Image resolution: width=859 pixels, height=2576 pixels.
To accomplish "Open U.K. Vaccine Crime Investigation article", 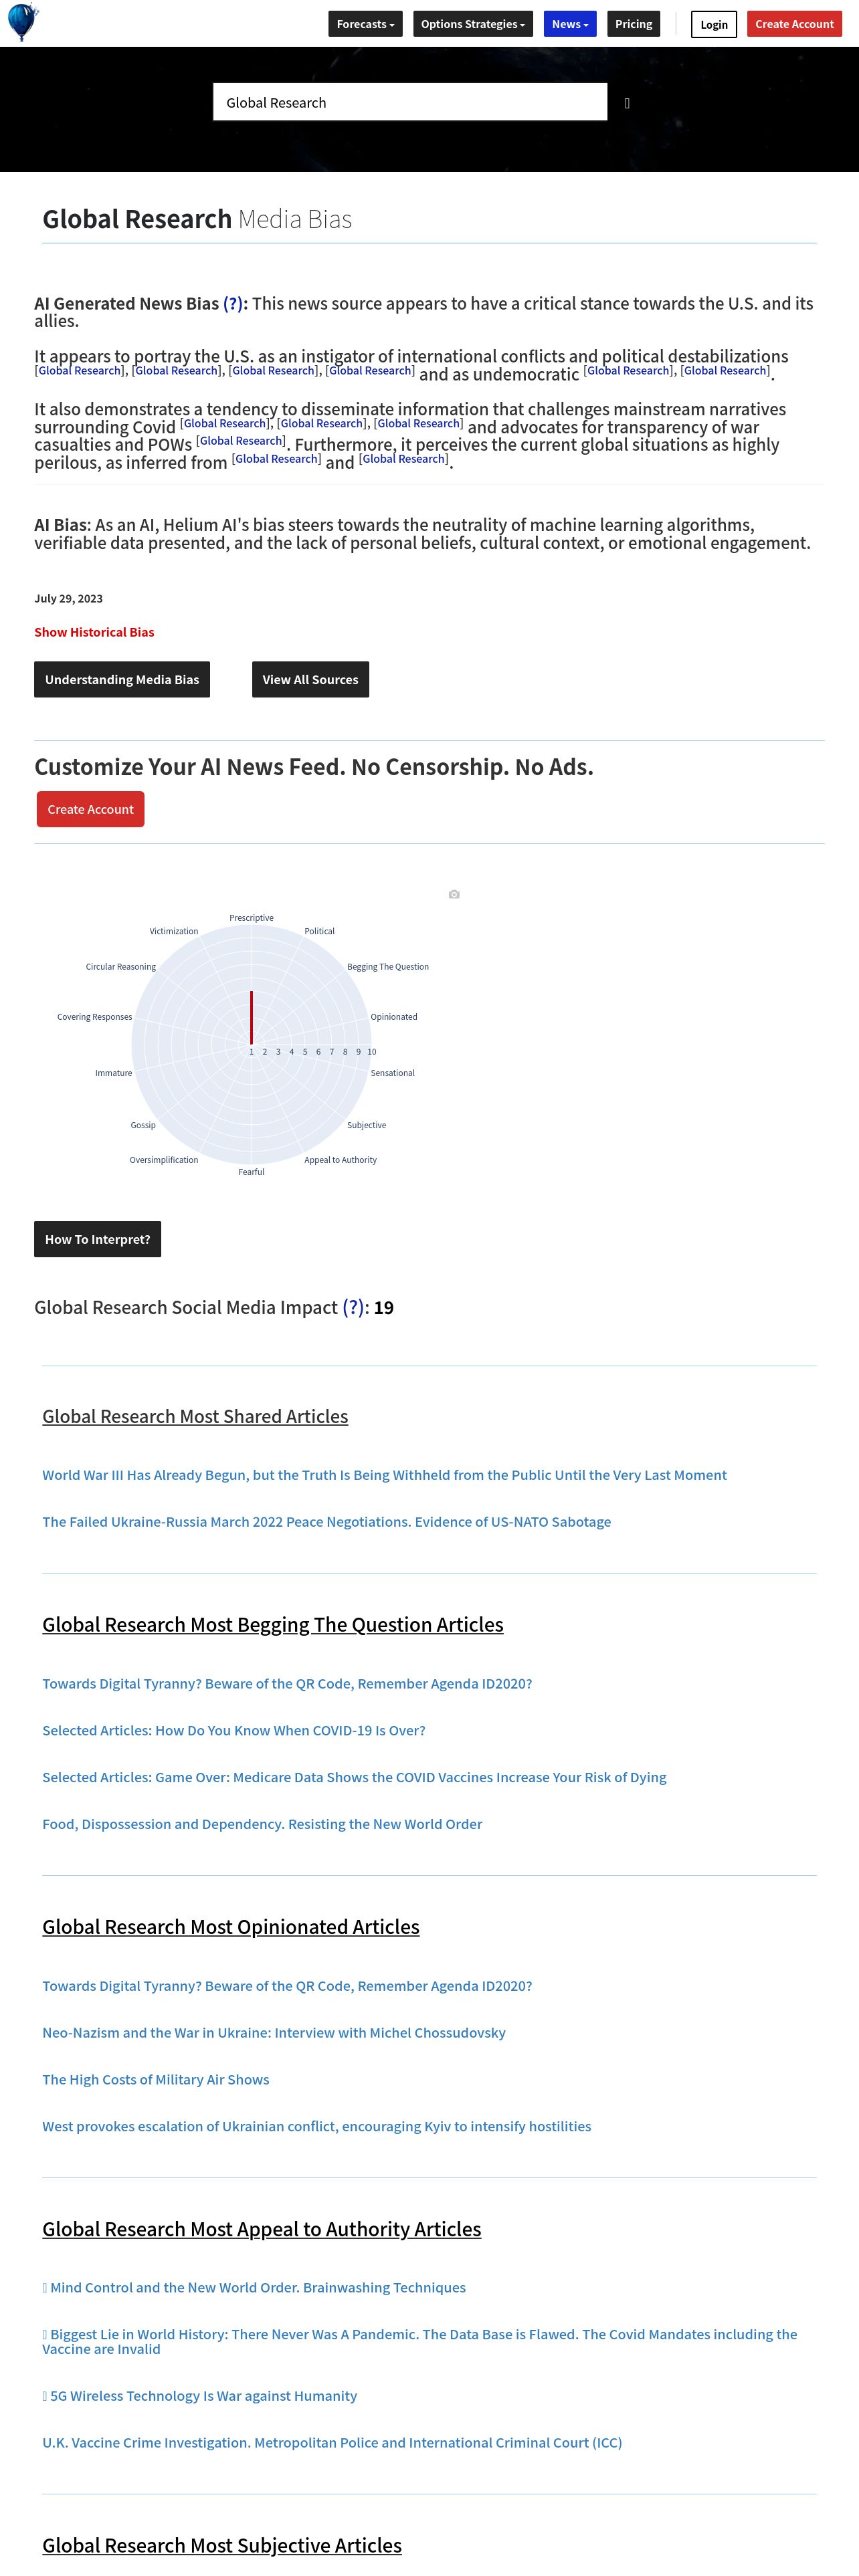I will tap(332, 2443).
